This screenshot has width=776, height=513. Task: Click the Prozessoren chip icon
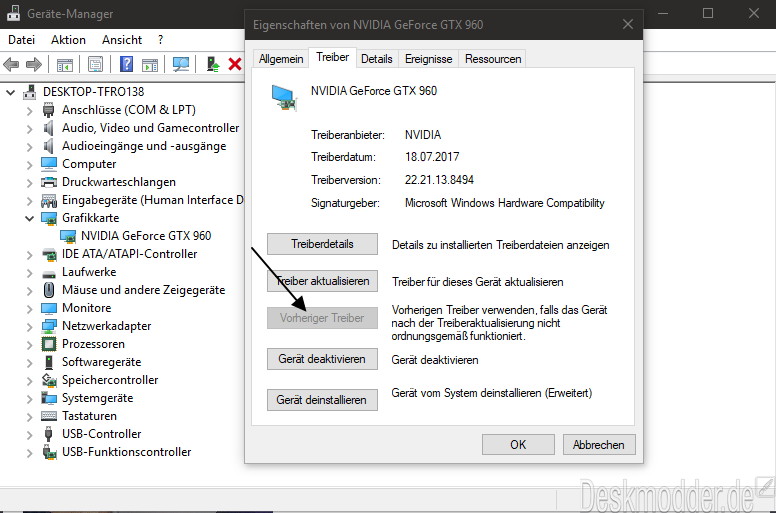tap(49, 344)
